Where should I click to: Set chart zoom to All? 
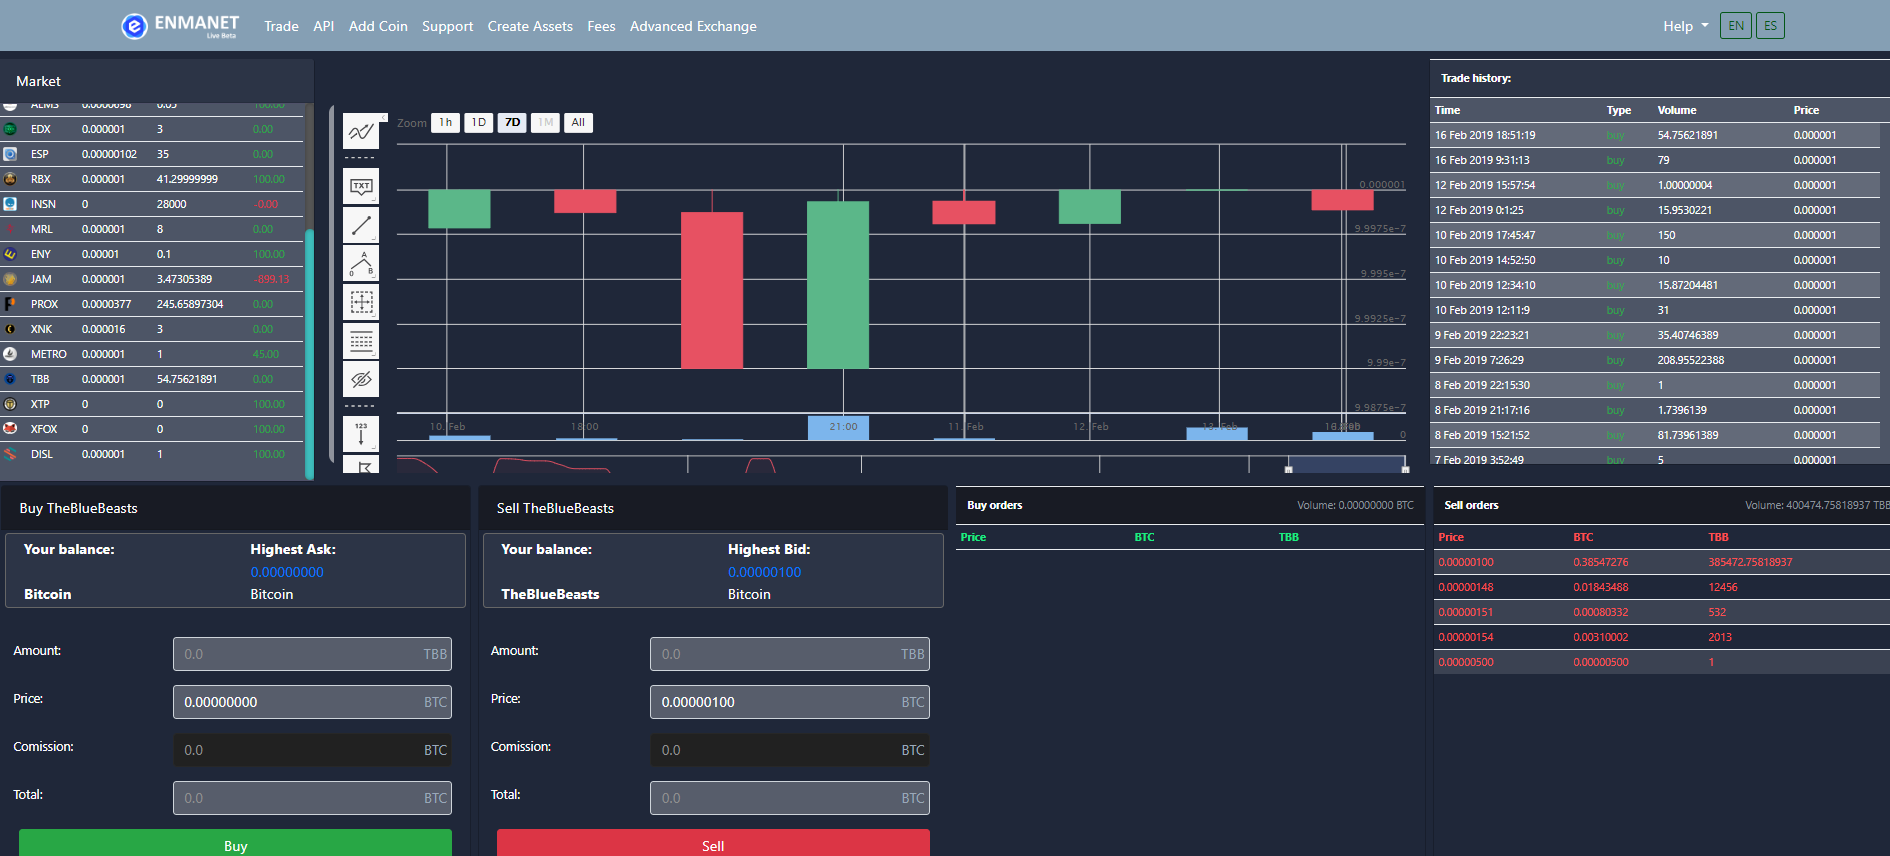point(578,122)
